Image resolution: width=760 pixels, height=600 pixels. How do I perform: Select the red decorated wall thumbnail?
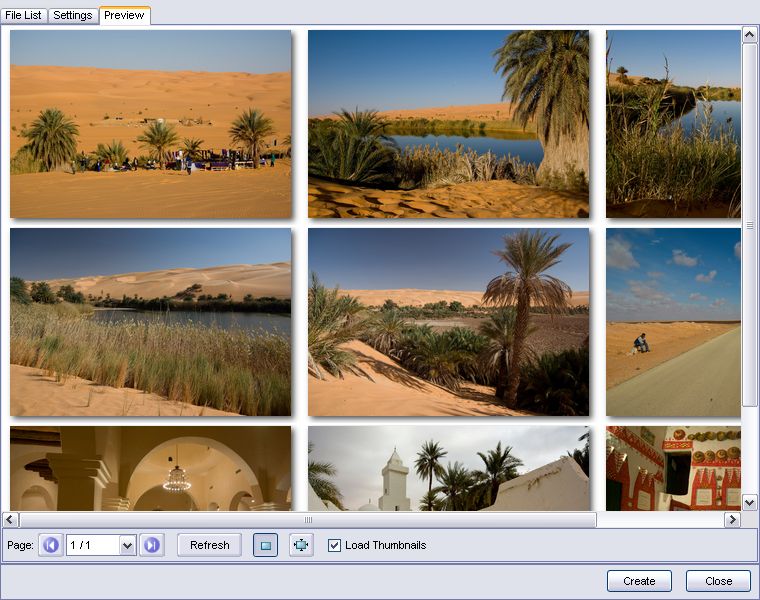coord(673,468)
